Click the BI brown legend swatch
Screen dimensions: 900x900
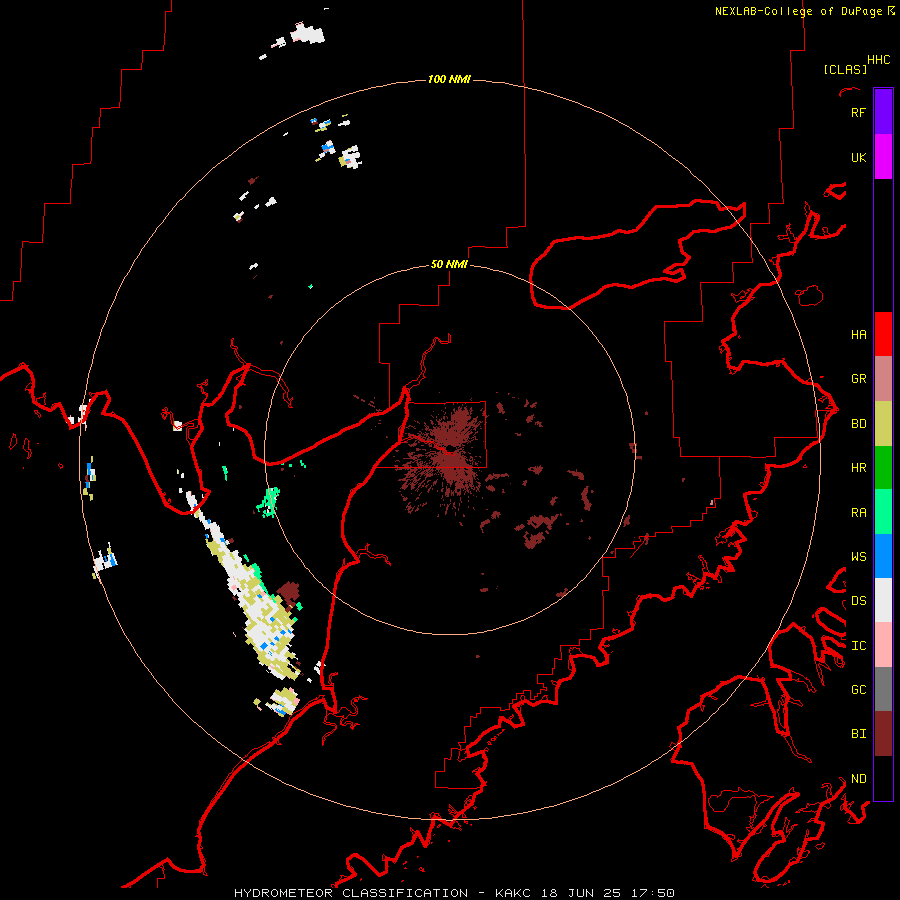pos(883,734)
